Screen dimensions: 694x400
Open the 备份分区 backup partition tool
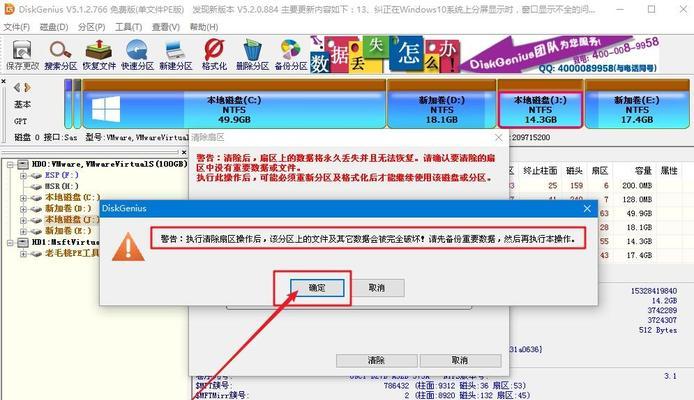291,55
